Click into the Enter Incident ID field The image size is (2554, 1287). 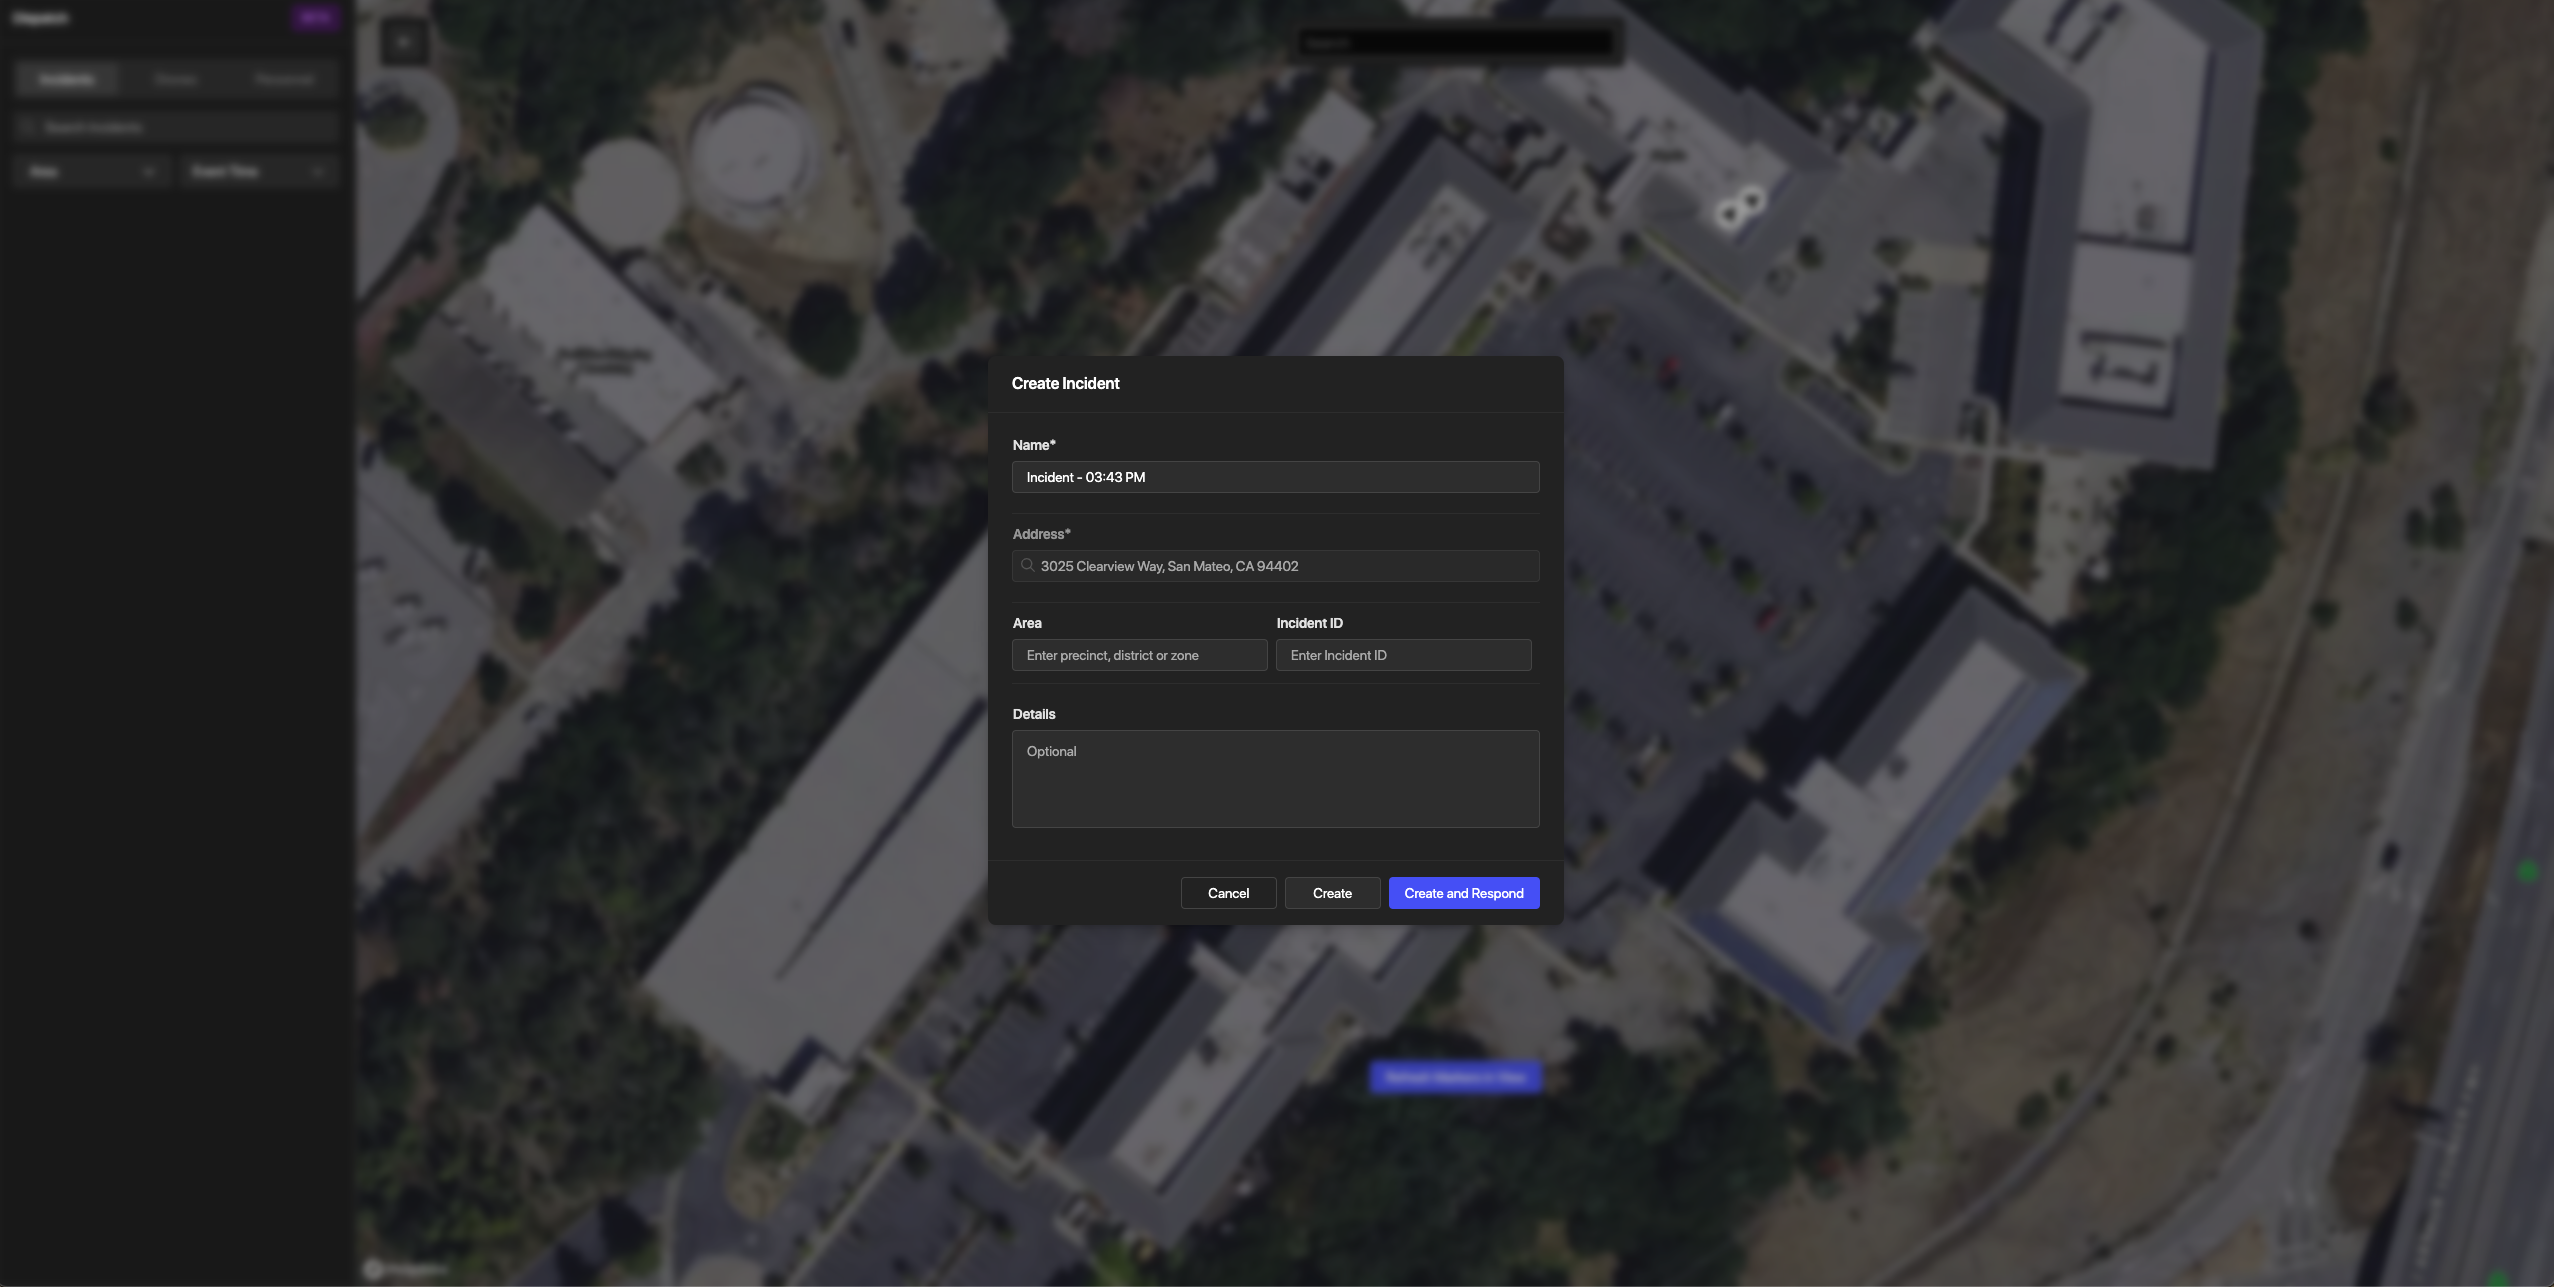point(1403,655)
